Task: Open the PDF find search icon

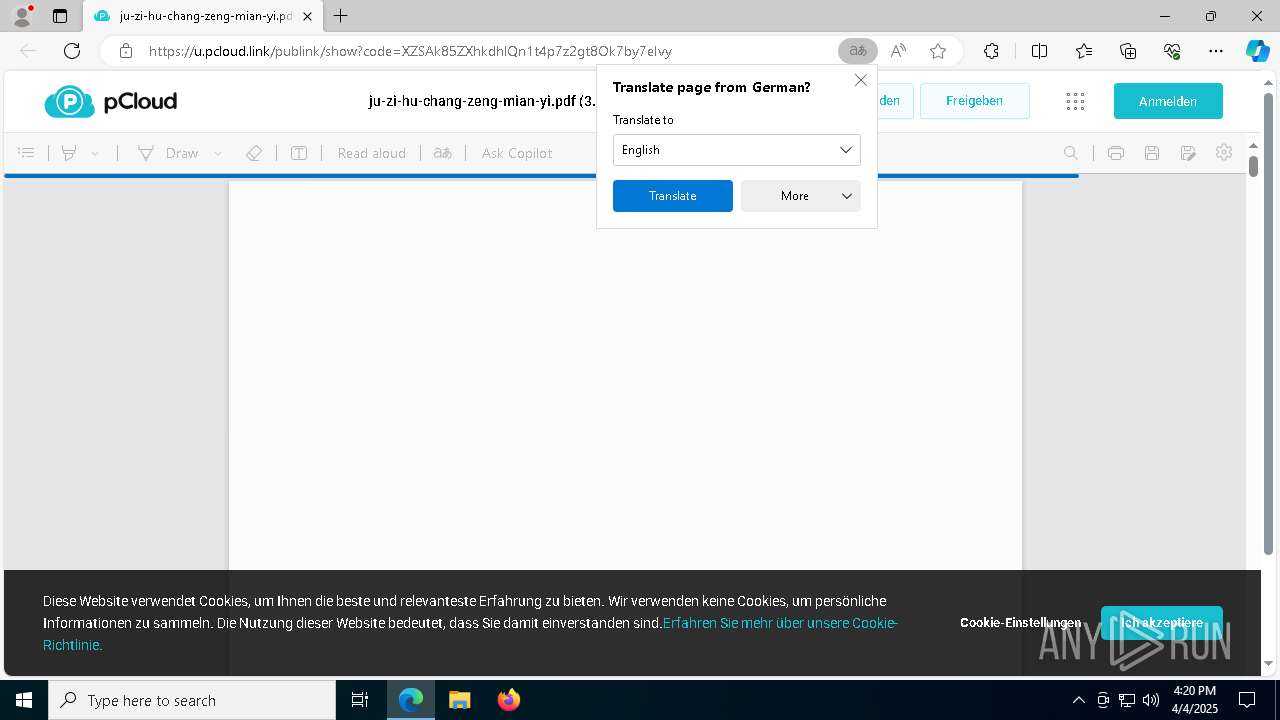Action: coord(1071,153)
